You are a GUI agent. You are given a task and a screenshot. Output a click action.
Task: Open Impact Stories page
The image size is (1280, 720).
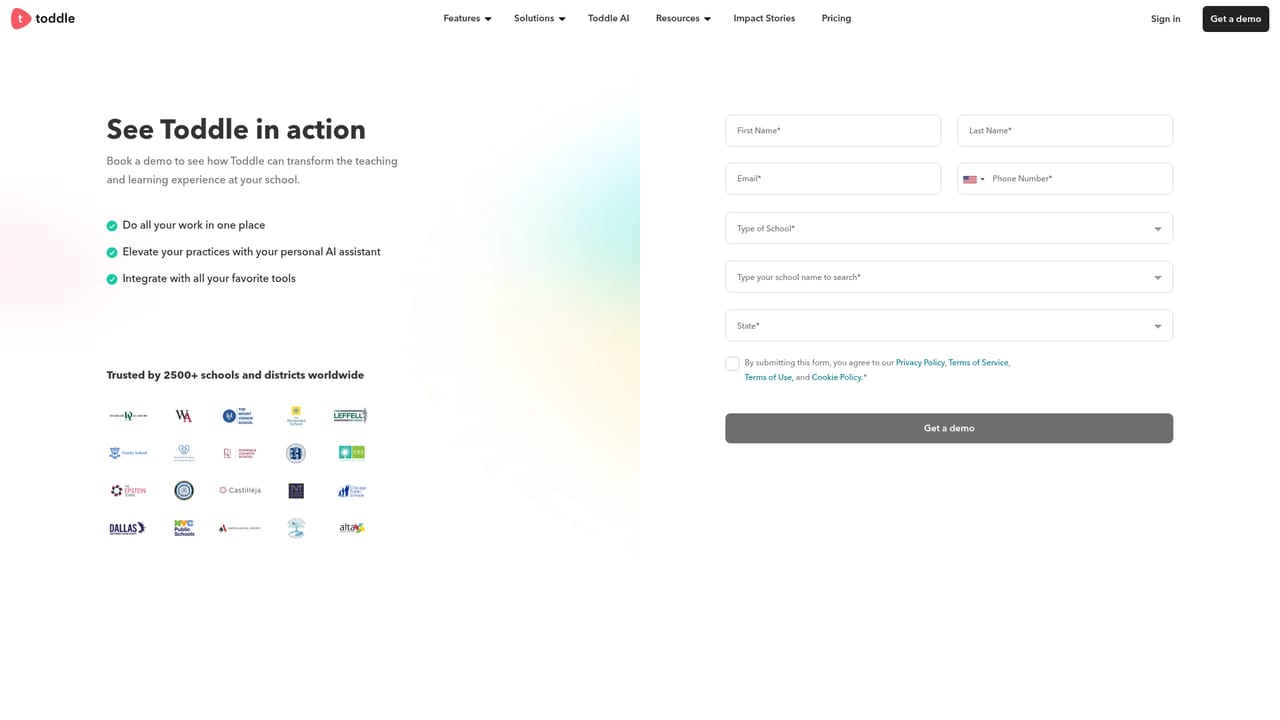pyautogui.click(x=764, y=18)
